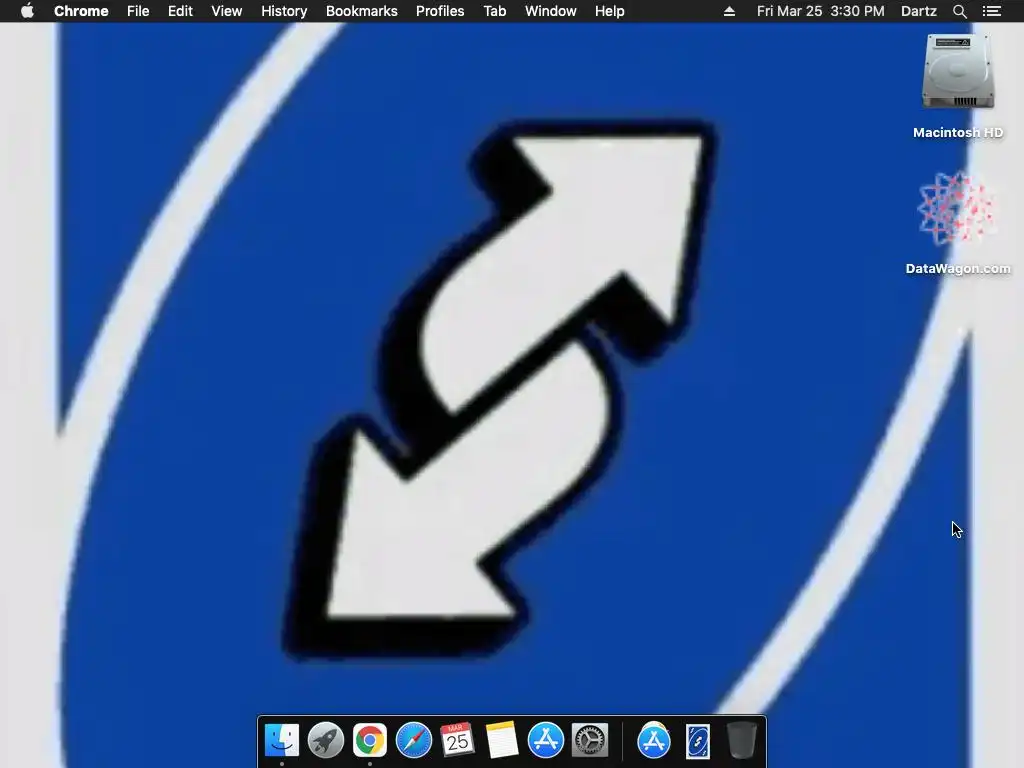Launch Launchpad from the Dock

click(325, 741)
